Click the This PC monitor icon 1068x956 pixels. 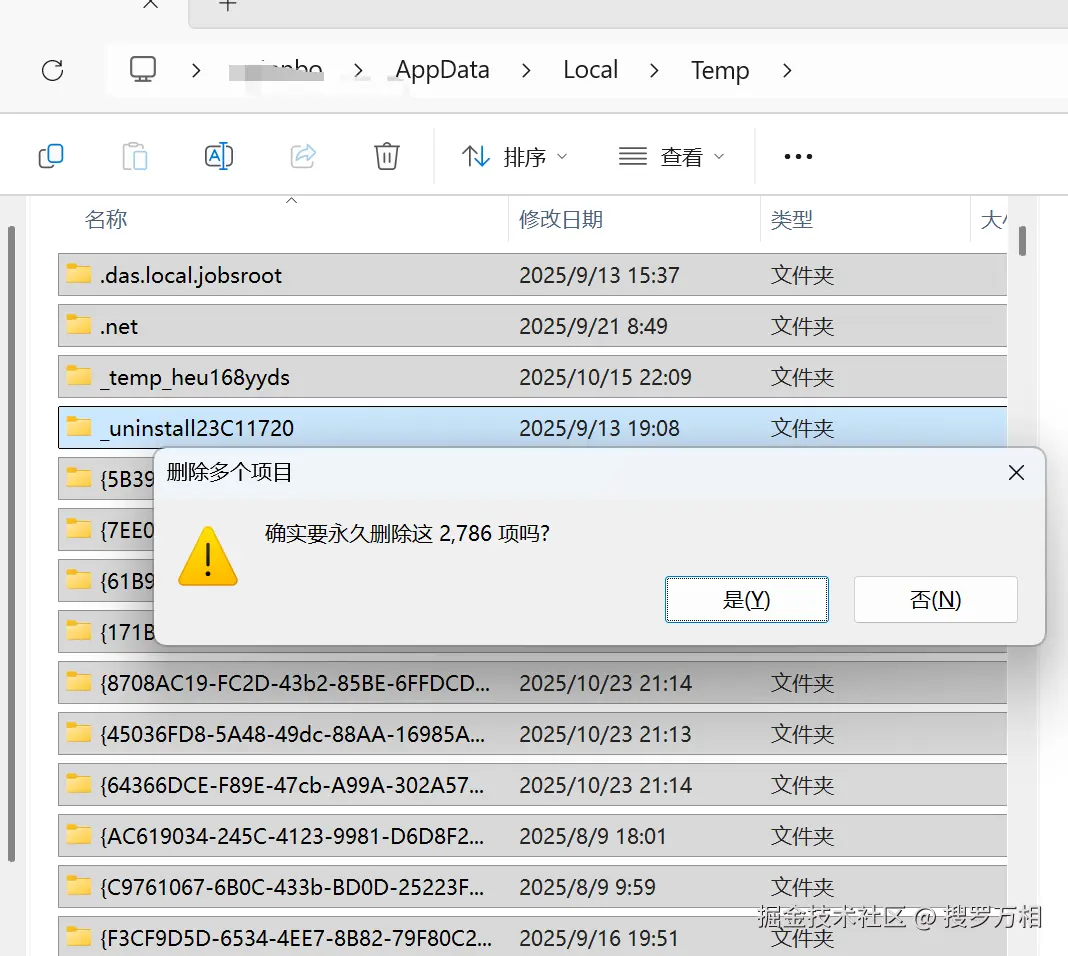pyautogui.click(x=143, y=69)
